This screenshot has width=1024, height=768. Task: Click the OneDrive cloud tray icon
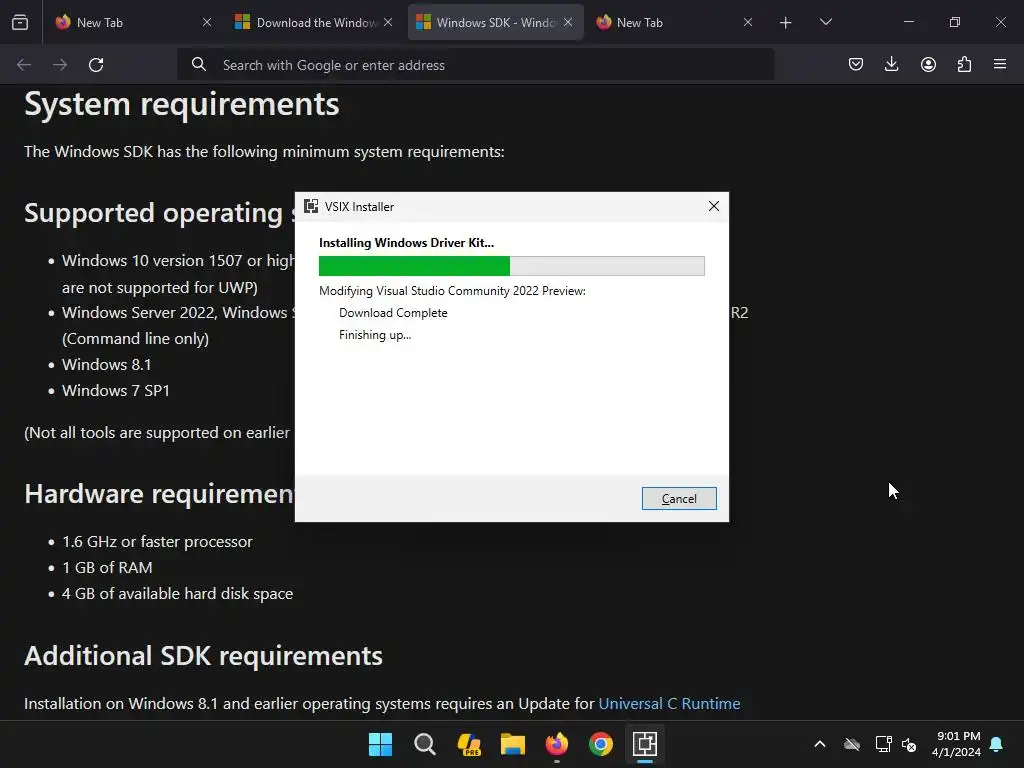(852, 744)
